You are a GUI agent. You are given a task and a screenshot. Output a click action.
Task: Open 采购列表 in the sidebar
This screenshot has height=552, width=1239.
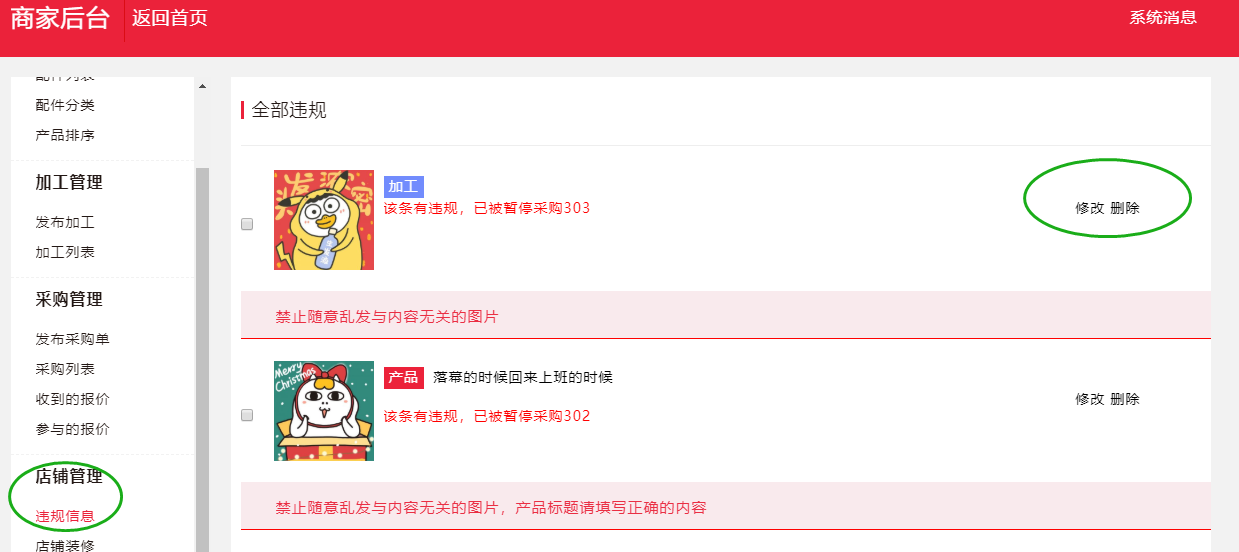click(x=65, y=369)
